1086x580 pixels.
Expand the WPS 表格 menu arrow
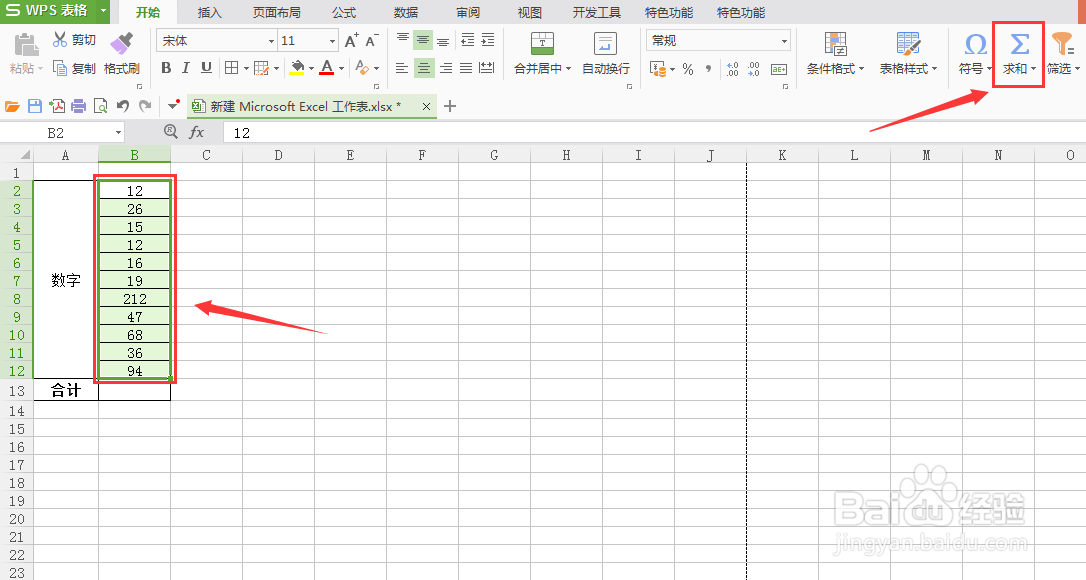coord(103,11)
